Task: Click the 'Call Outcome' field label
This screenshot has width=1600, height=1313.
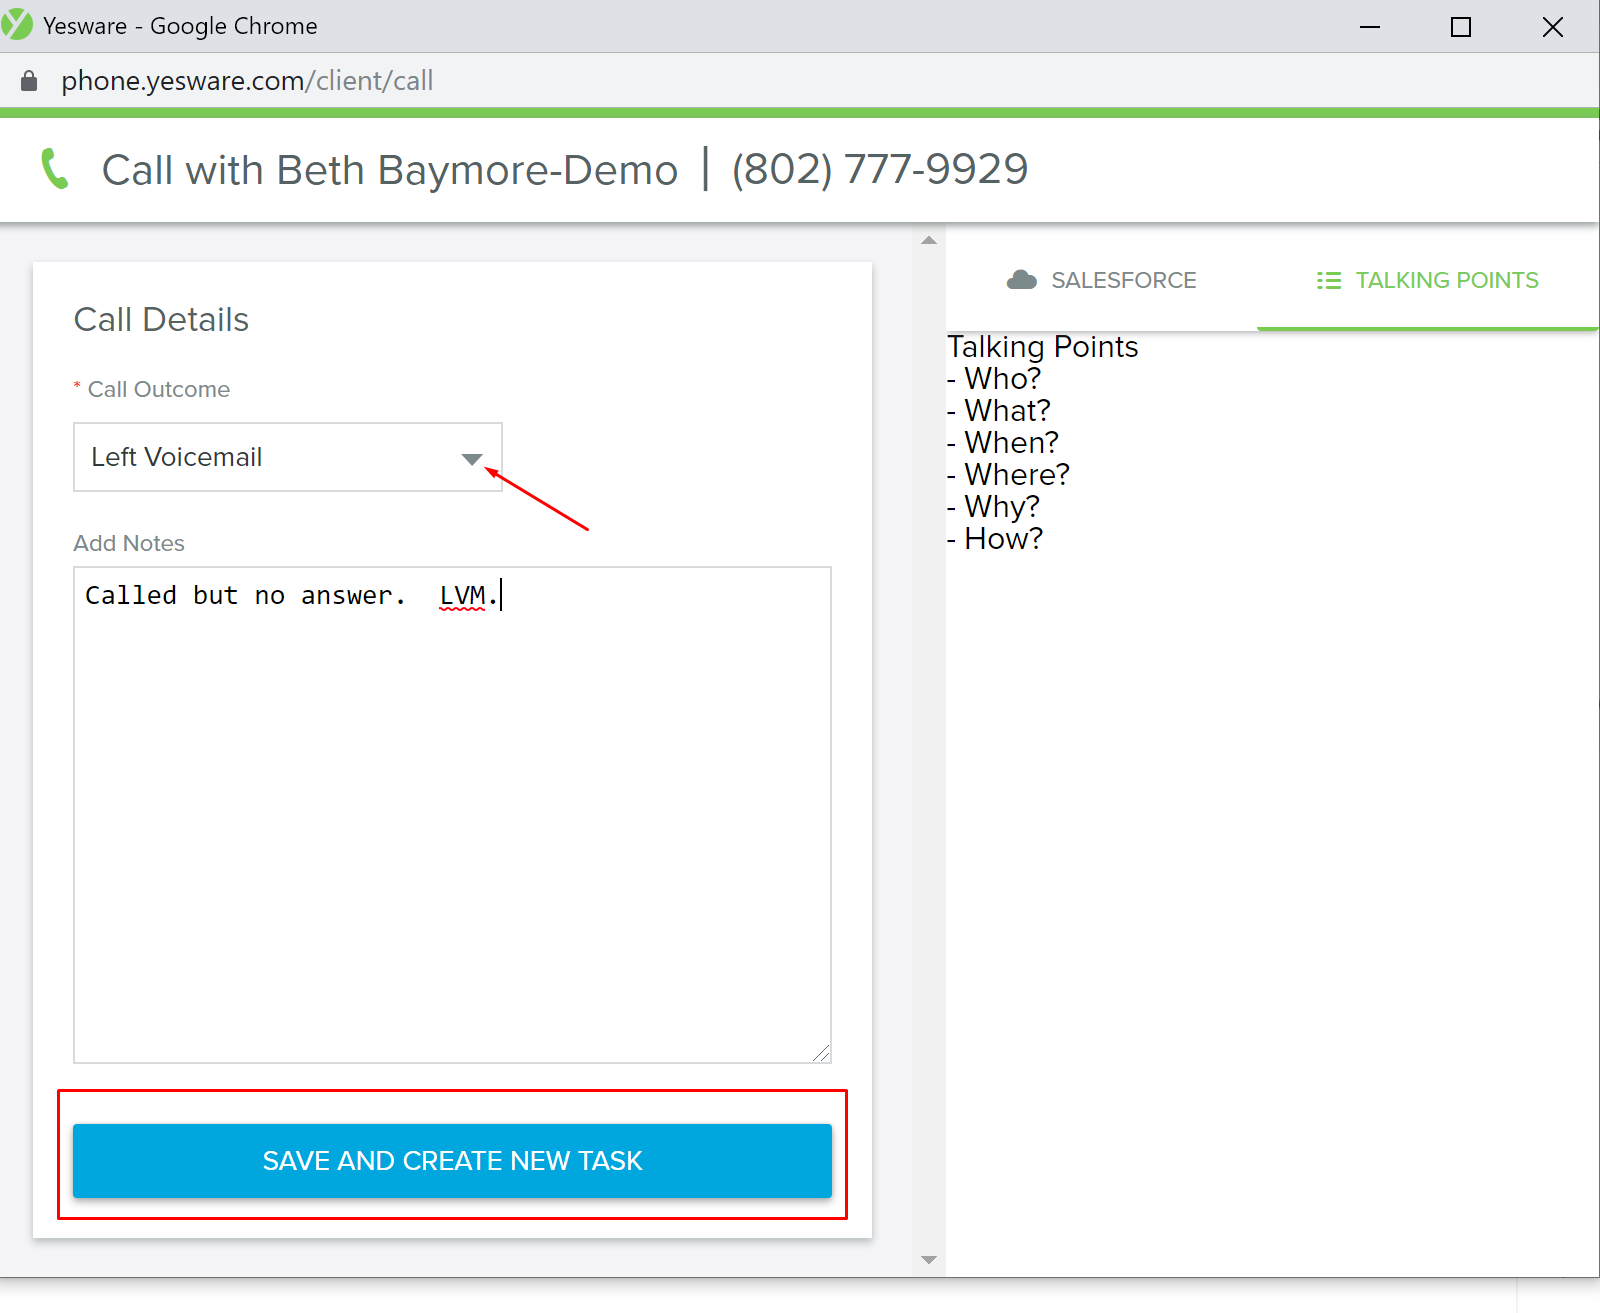Action: coord(159,389)
